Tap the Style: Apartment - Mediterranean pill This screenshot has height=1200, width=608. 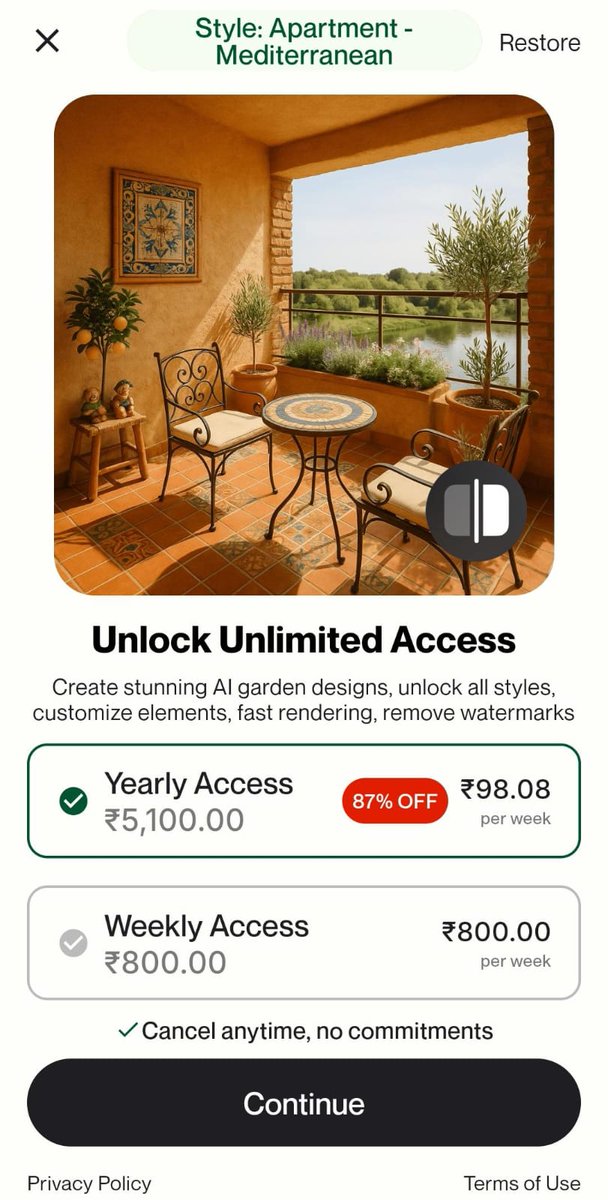click(x=304, y=41)
